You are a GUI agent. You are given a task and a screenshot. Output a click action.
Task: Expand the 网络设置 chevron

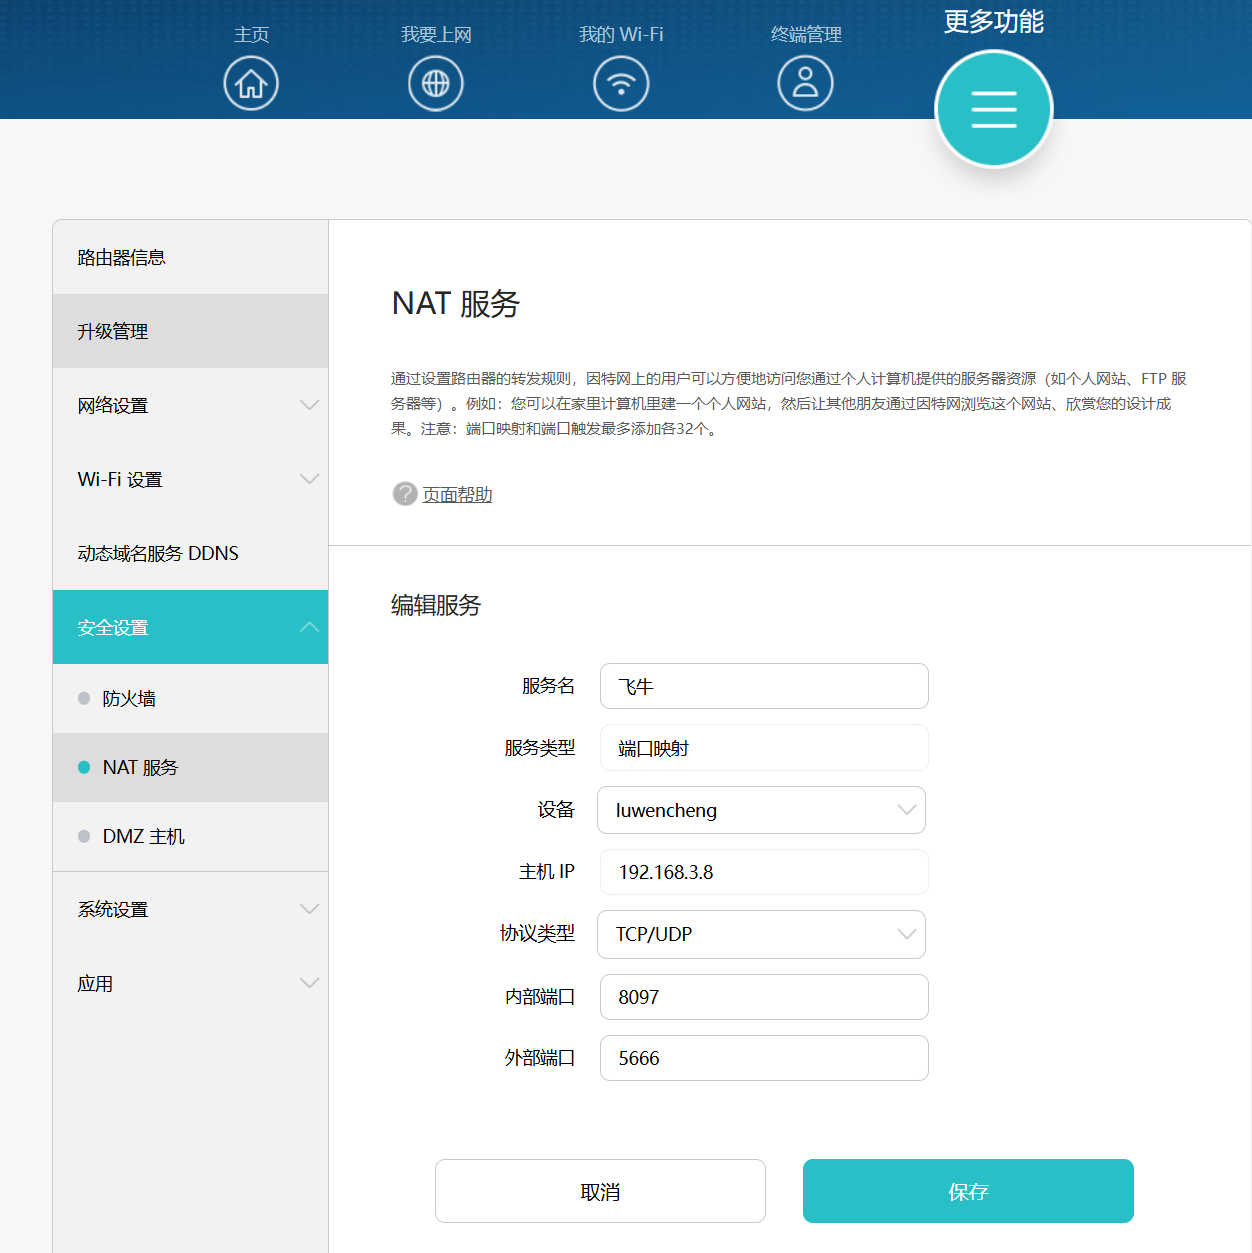coord(310,405)
